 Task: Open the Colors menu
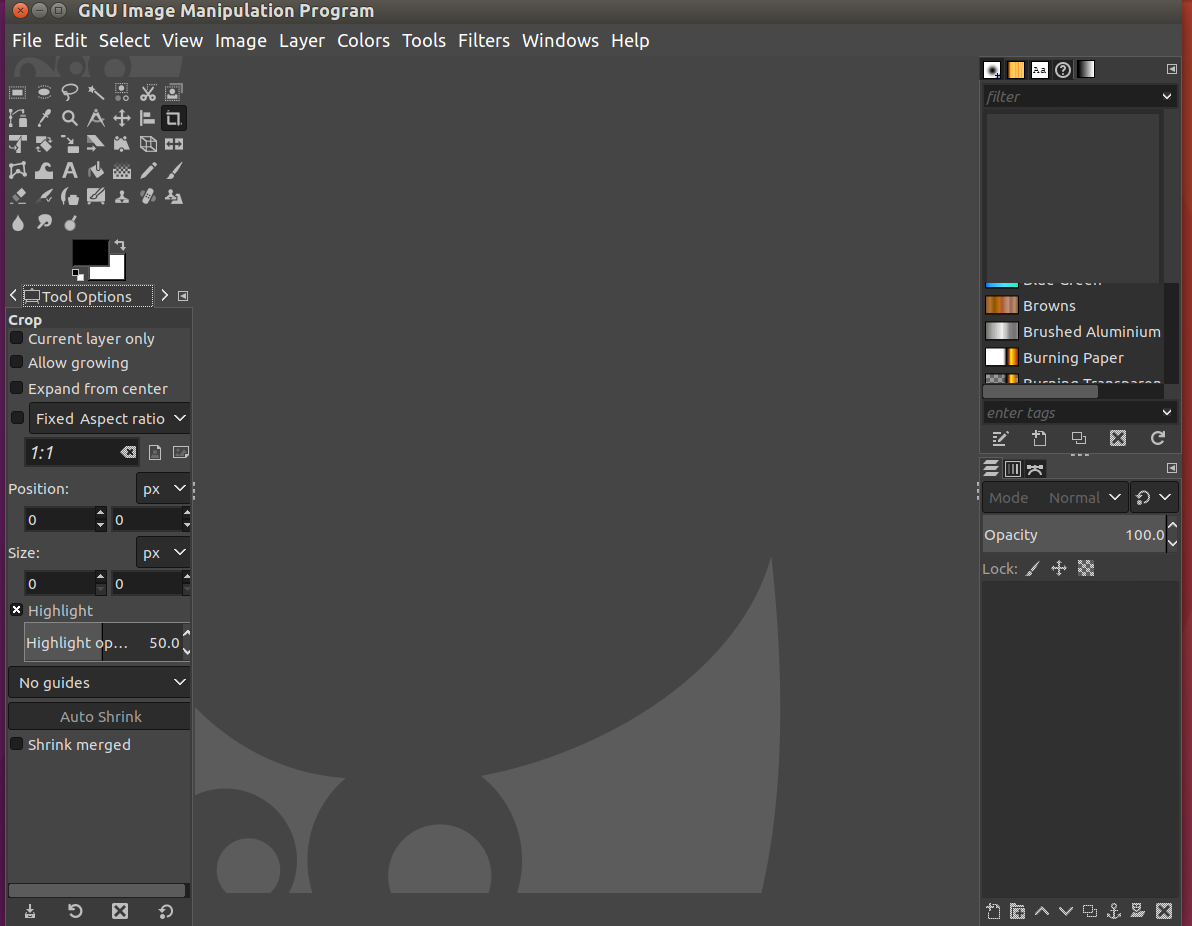pyautogui.click(x=363, y=41)
